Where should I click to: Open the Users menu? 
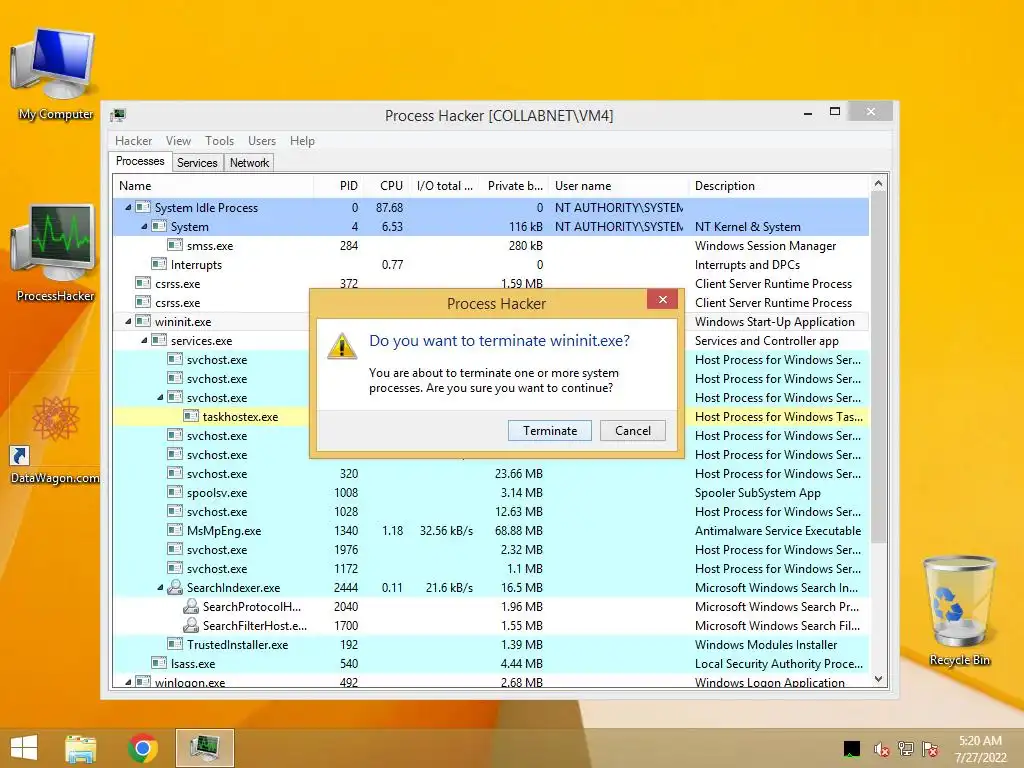[x=262, y=140]
